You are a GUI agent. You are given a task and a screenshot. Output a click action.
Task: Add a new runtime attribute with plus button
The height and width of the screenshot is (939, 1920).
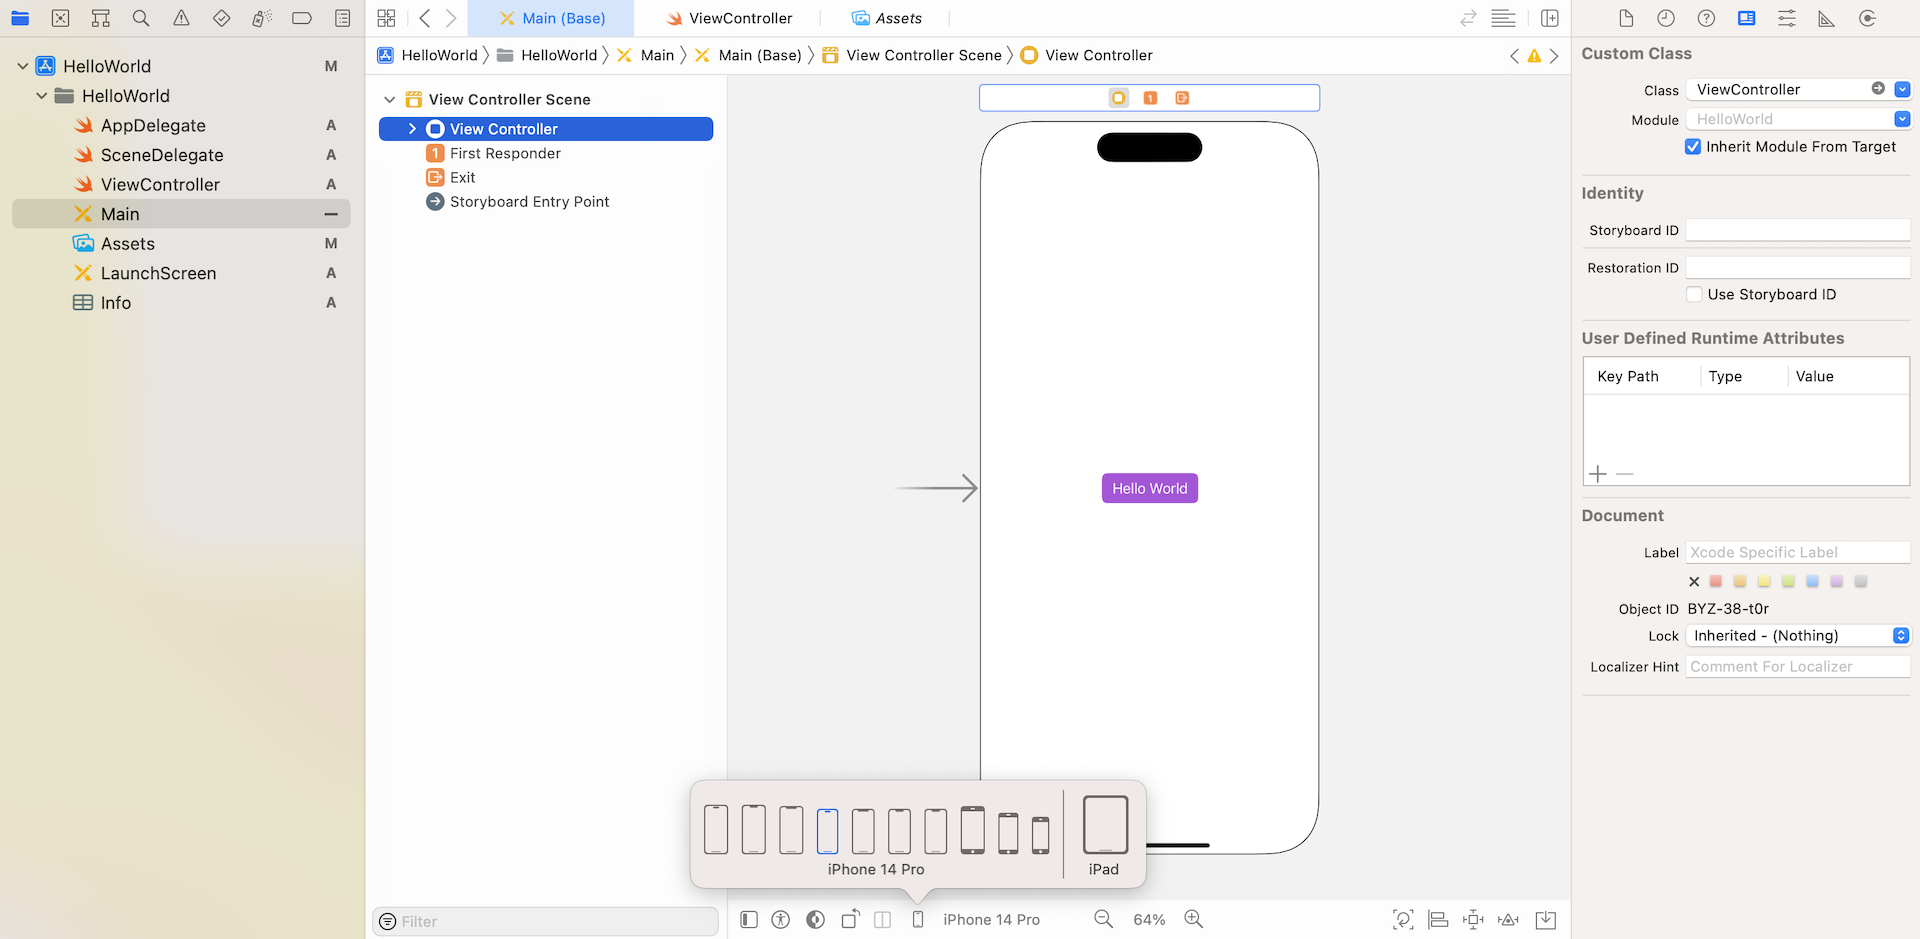coord(1597,474)
